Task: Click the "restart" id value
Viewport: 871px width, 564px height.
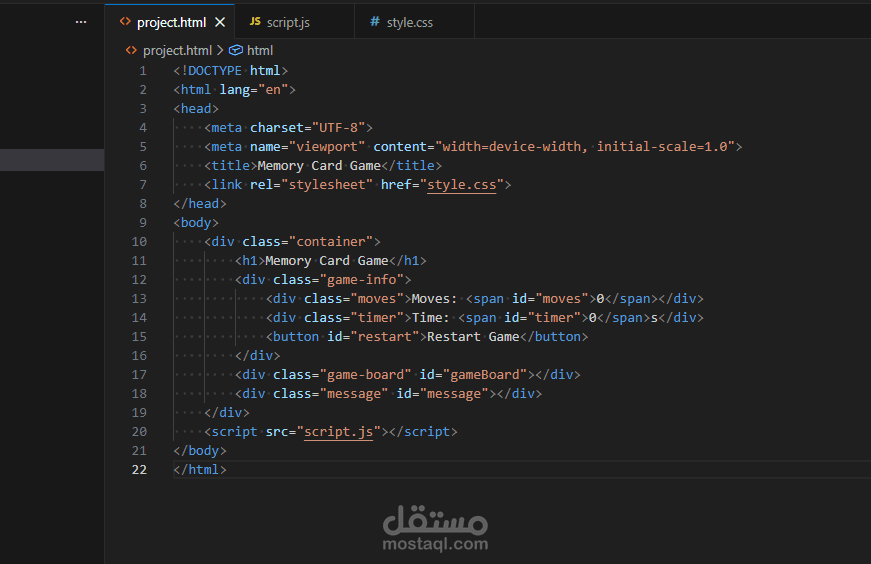Action: click(x=384, y=337)
